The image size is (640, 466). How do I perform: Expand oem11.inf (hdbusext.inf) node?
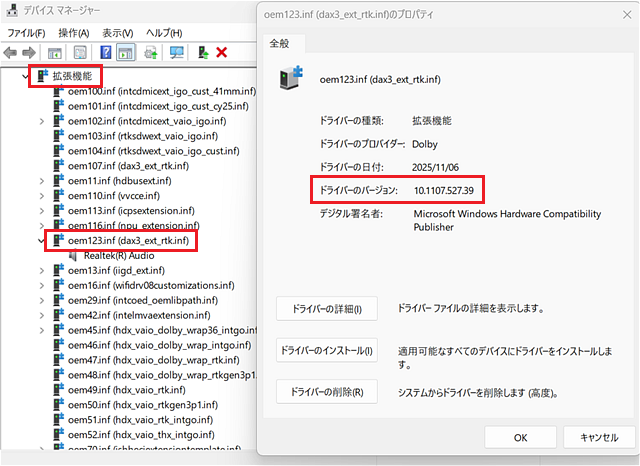click(x=42, y=181)
